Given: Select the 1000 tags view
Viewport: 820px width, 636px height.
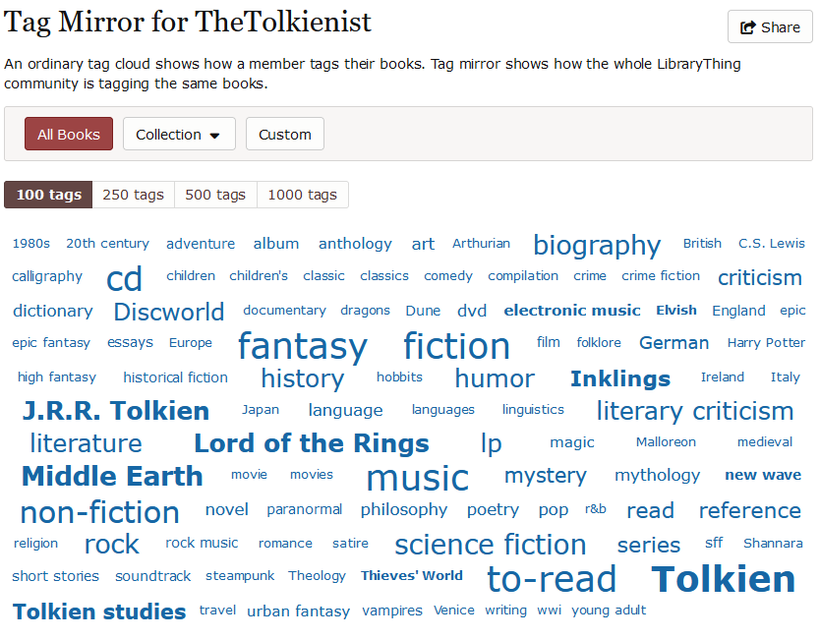Looking at the screenshot, I should [x=302, y=195].
